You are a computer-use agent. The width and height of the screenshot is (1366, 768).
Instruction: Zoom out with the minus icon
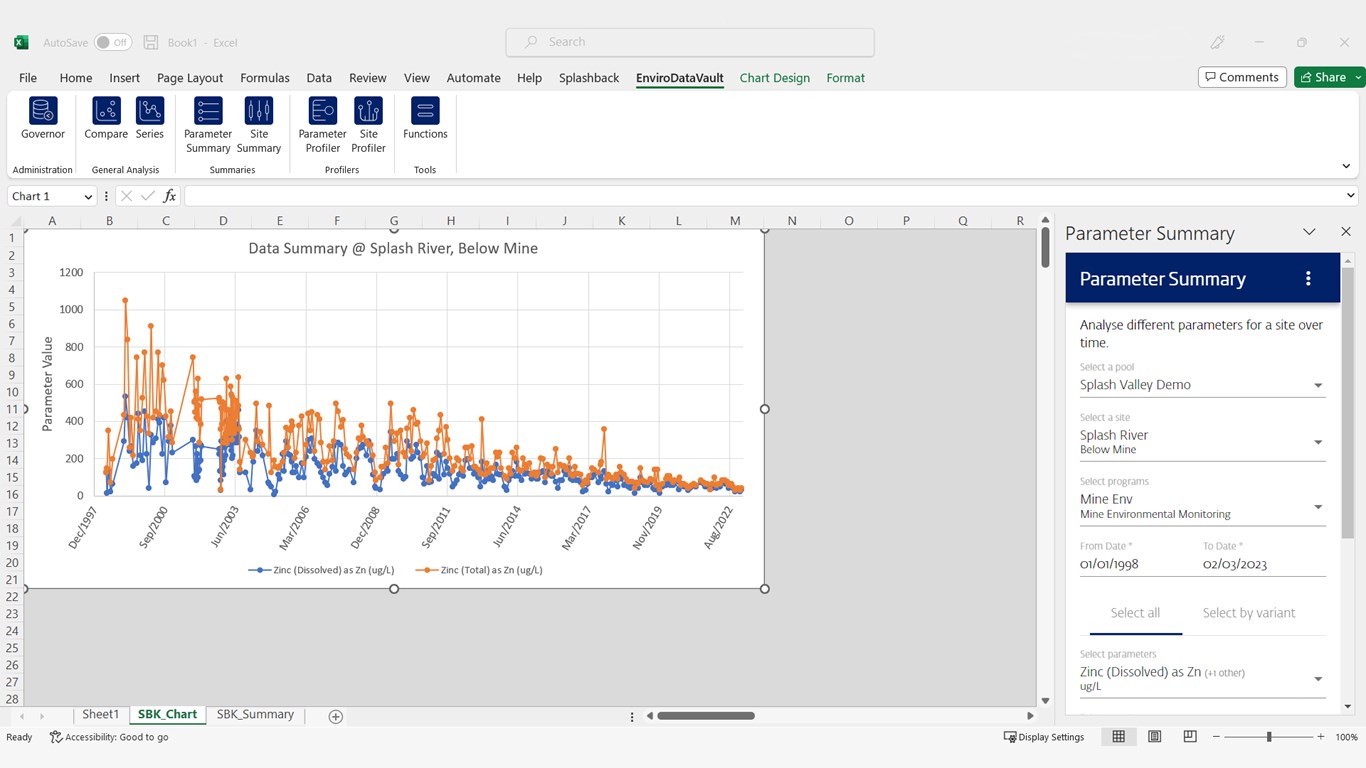coord(1217,737)
